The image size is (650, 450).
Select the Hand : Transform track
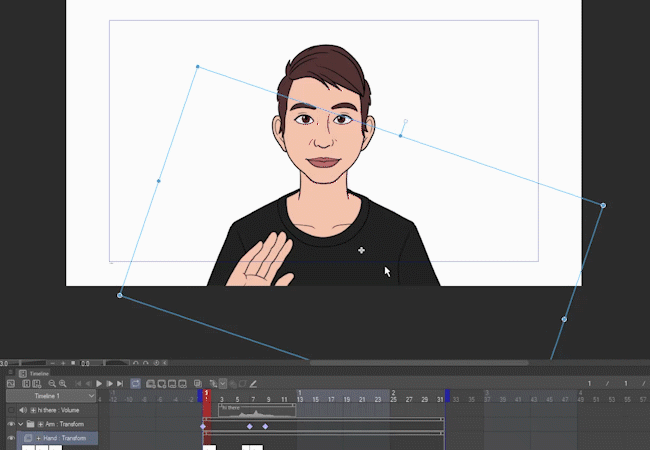(57, 438)
